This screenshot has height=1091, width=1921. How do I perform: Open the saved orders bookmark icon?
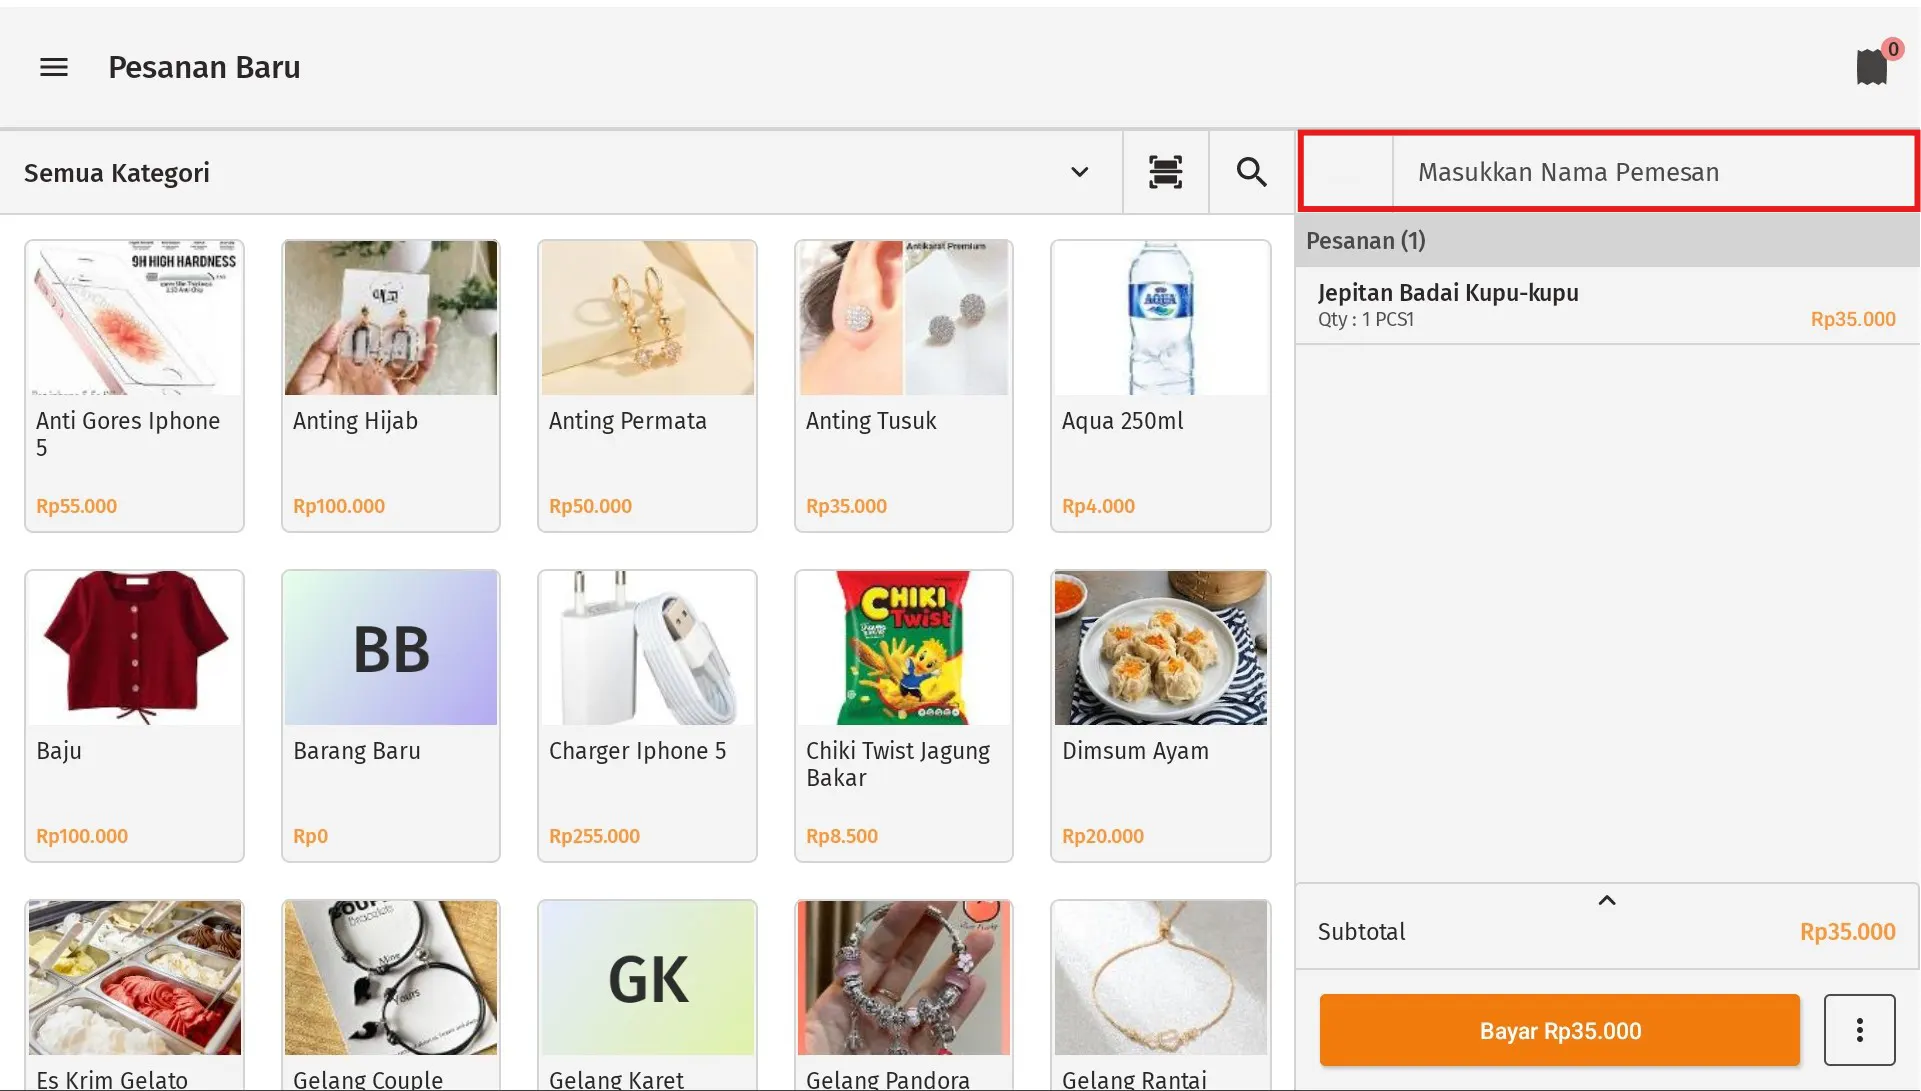click(x=1871, y=67)
